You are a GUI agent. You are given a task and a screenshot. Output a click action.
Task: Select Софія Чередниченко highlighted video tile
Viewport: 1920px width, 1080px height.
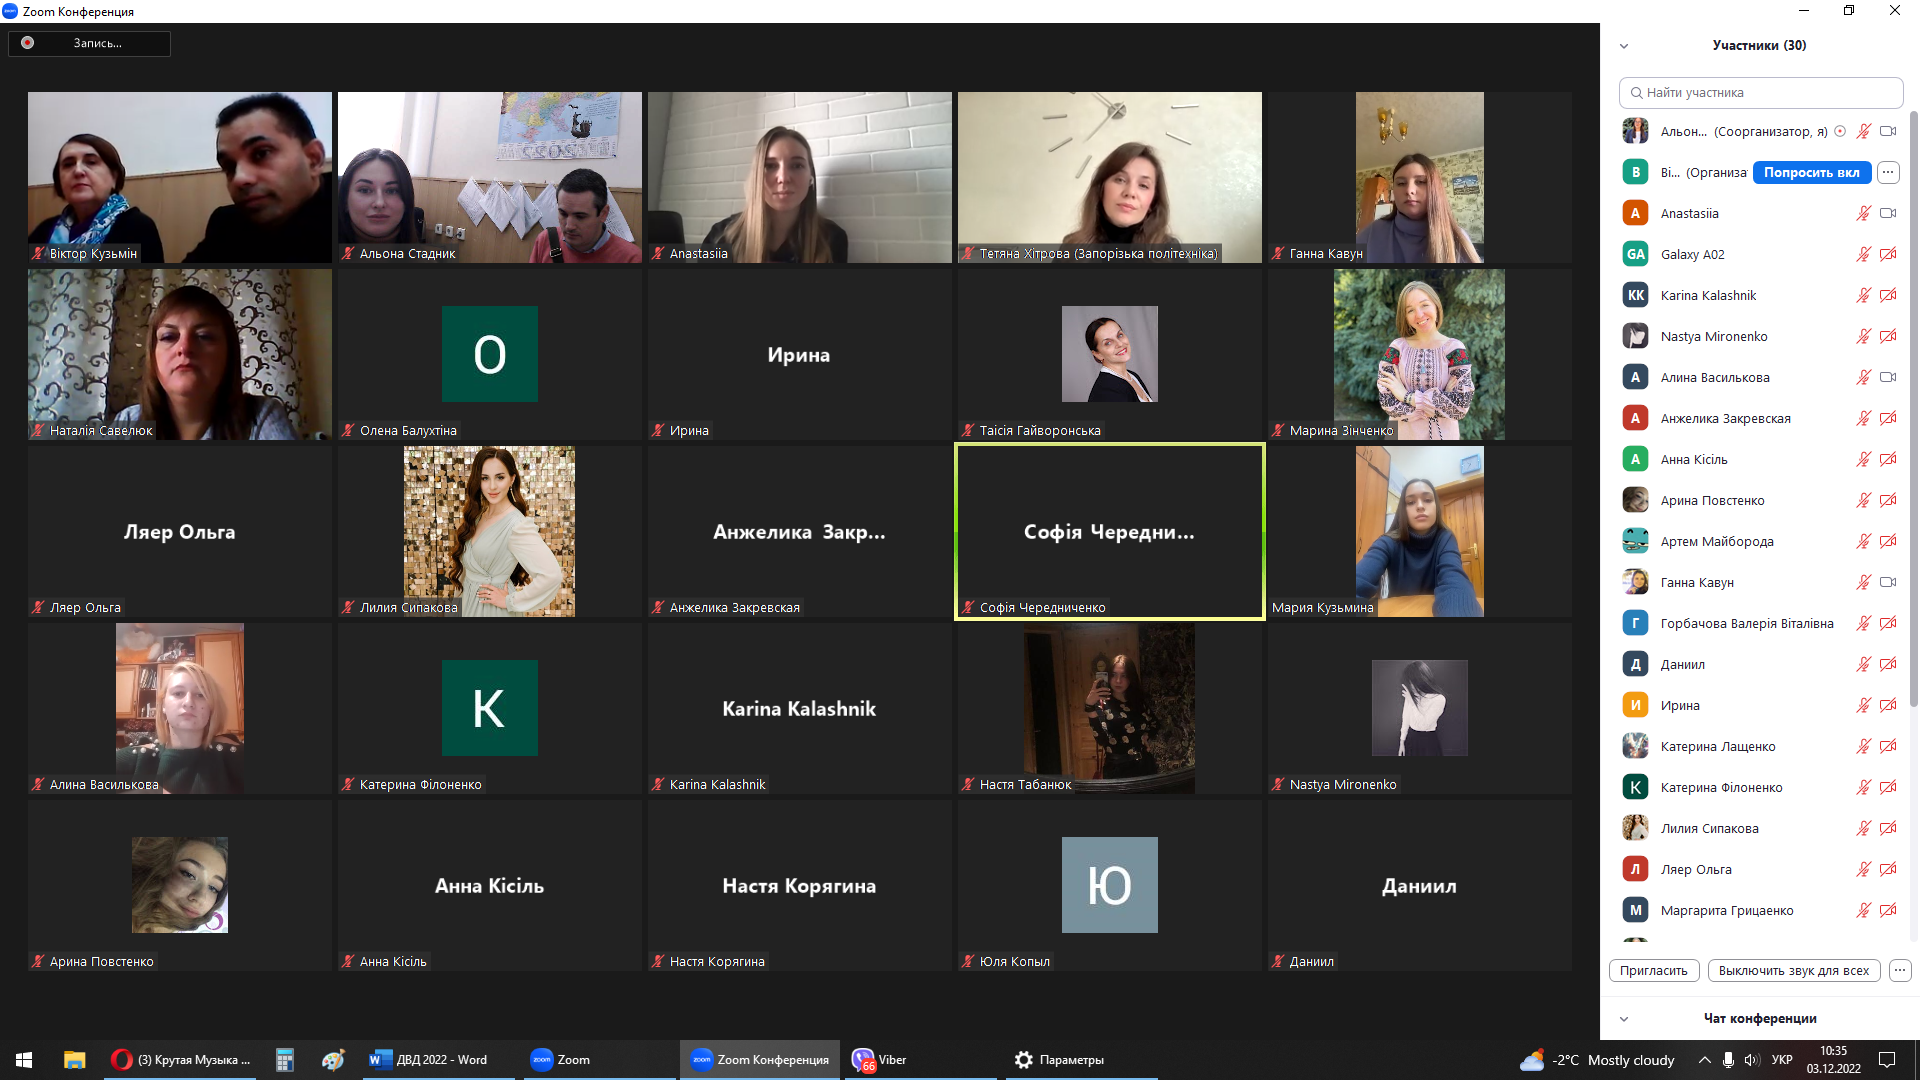click(1109, 532)
